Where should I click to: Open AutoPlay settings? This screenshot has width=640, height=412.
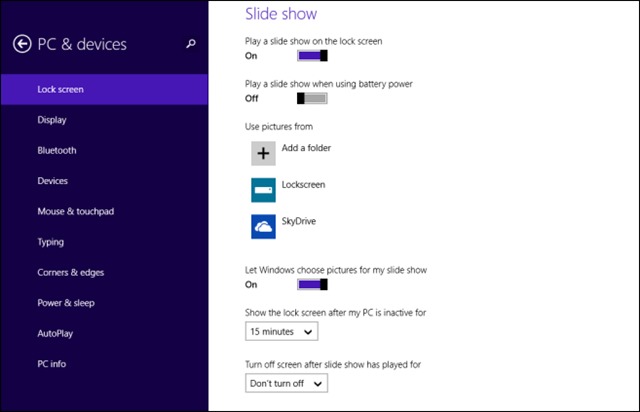pos(55,333)
